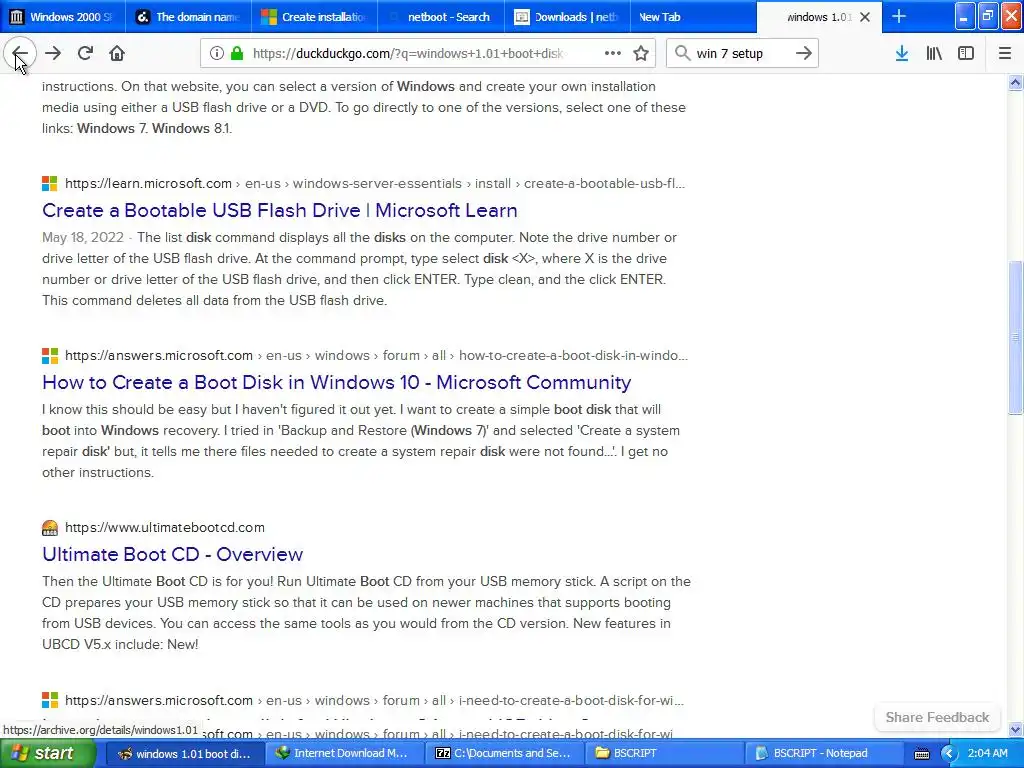1024x768 pixels.
Task: Go back using the back arrow
Action: [x=20, y=54]
